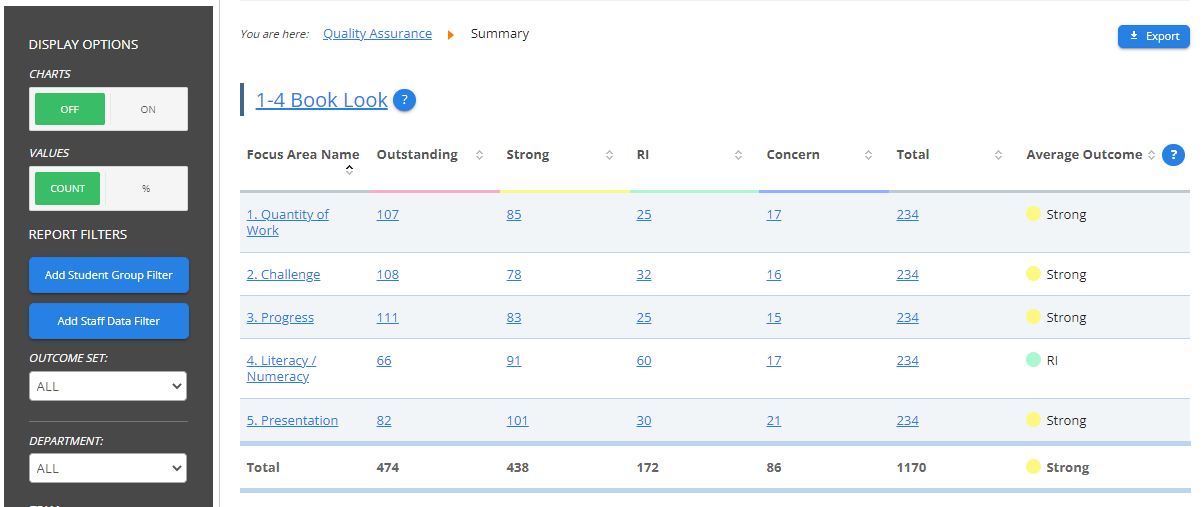
Task: Click Add Student Group Filter button
Action: tap(109, 275)
